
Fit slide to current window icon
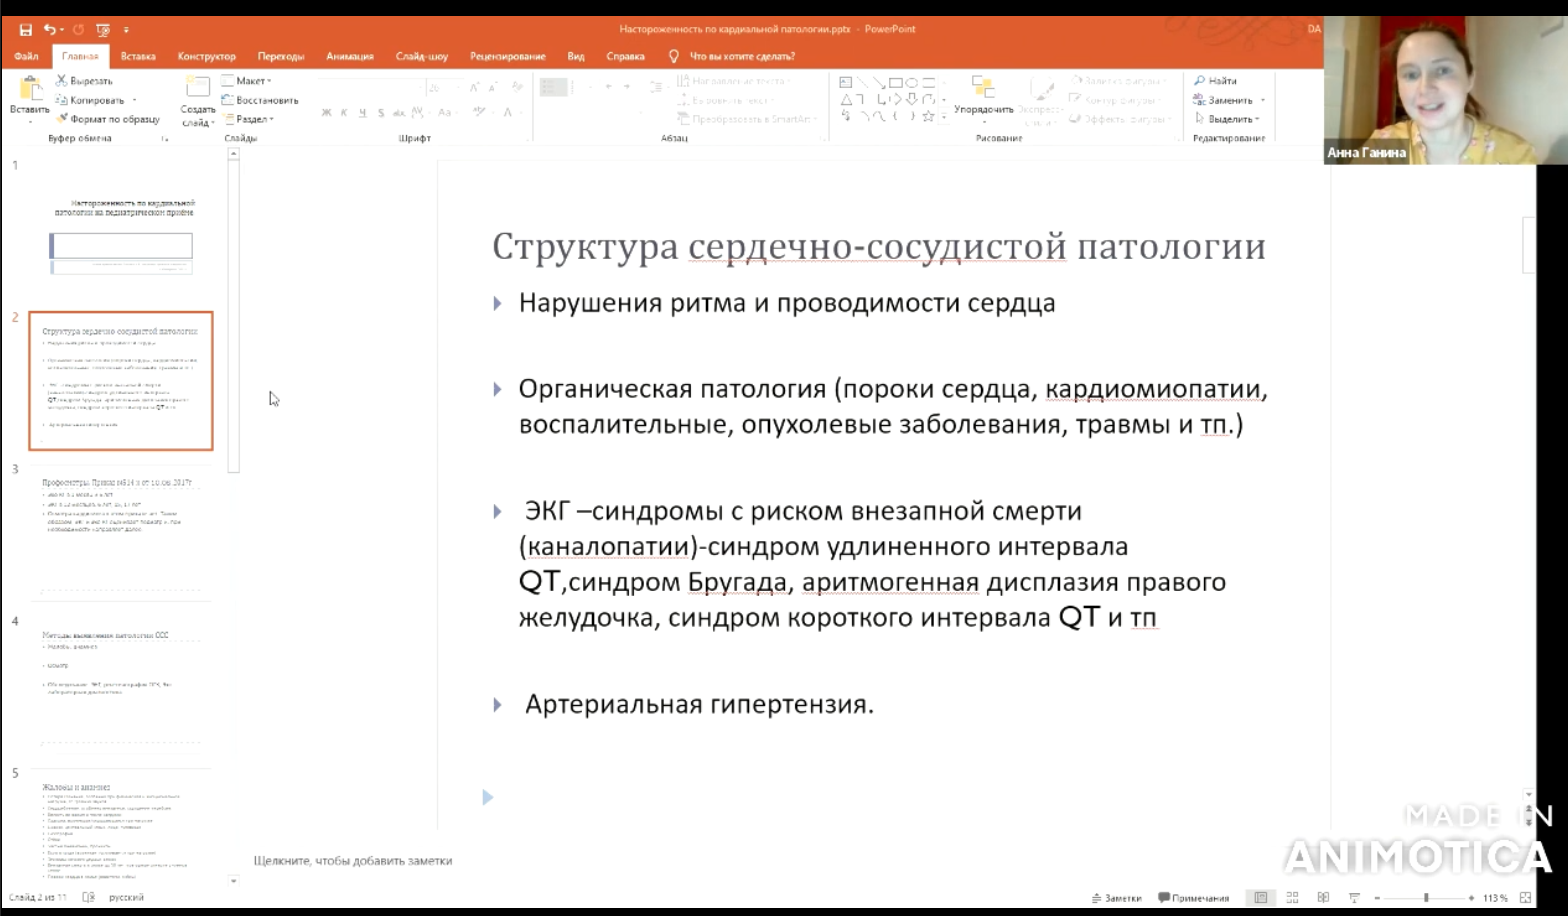(1525, 898)
